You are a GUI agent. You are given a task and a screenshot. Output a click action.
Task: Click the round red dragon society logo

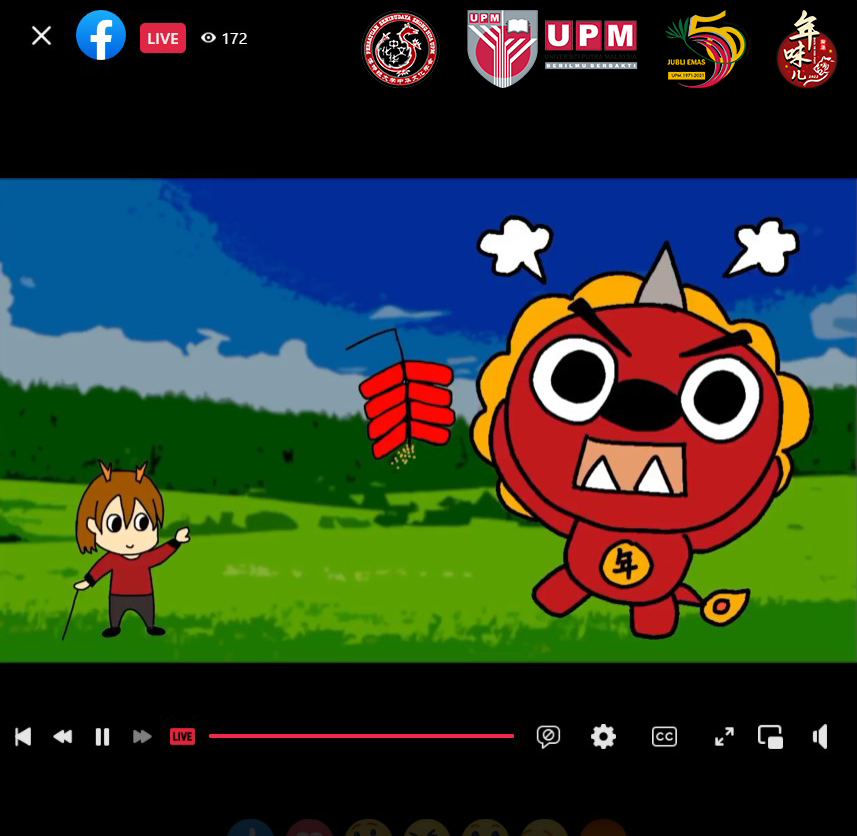400,49
